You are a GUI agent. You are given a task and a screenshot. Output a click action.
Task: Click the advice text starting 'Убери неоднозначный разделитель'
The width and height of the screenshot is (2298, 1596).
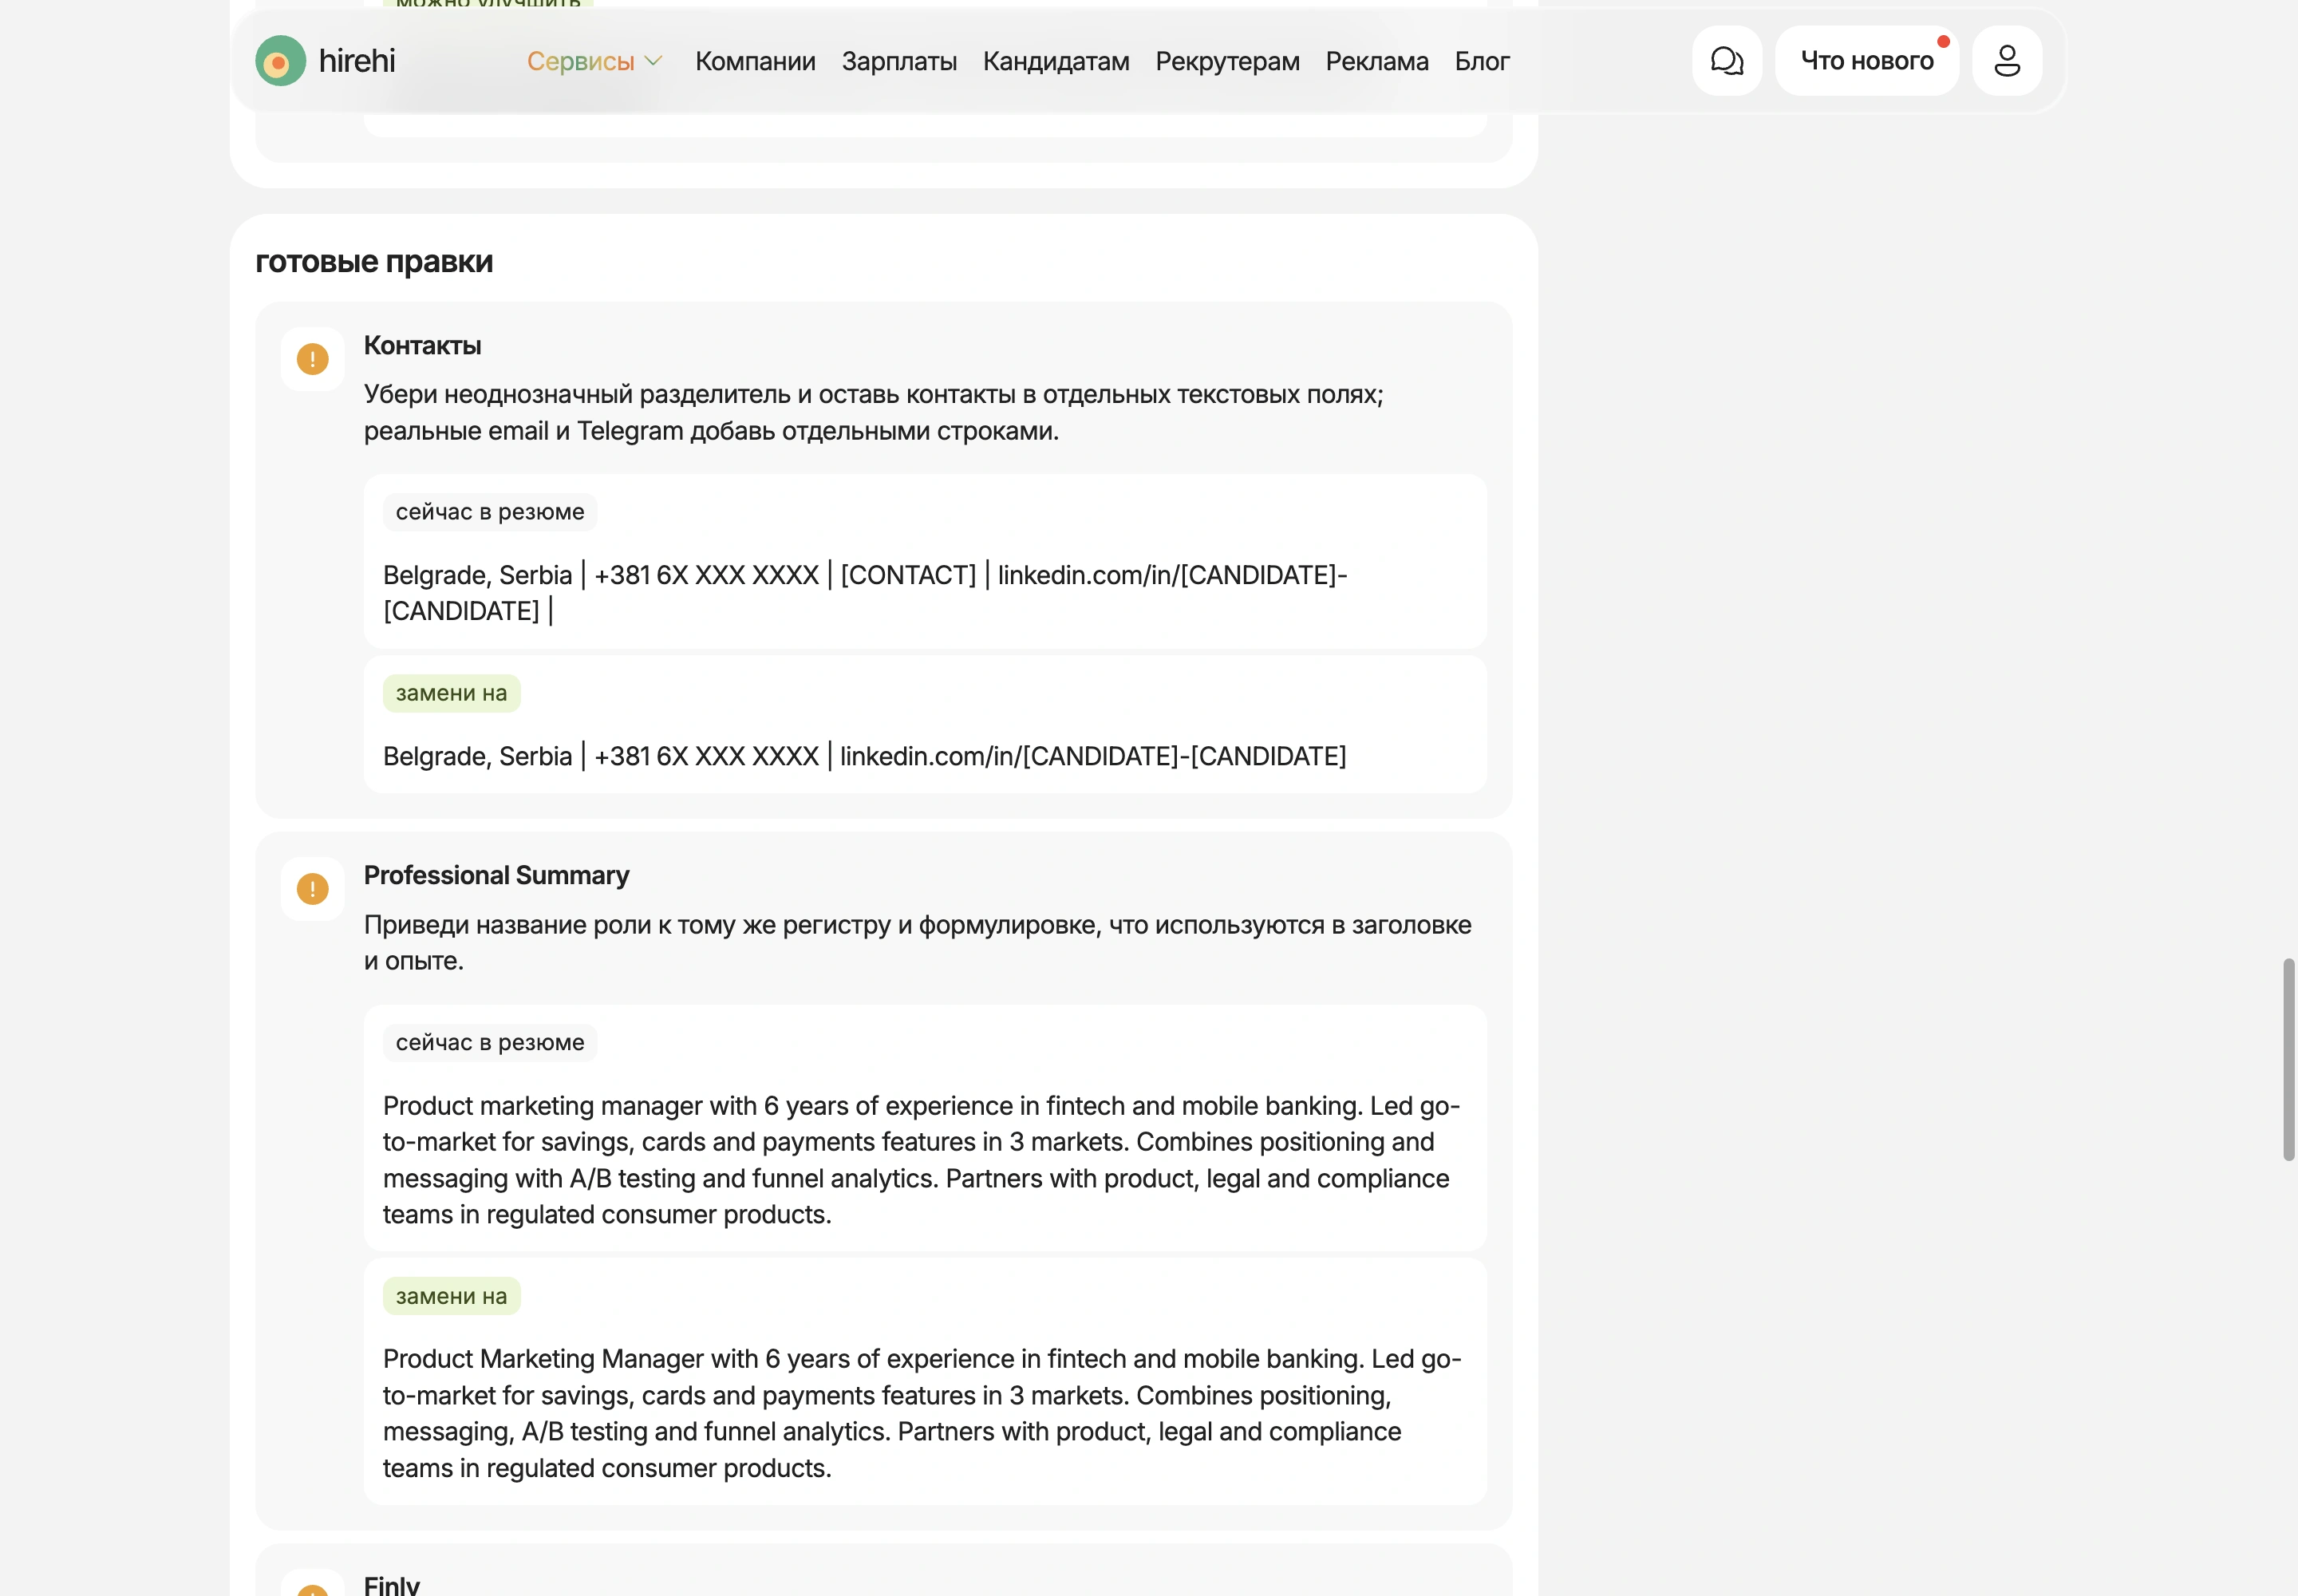click(x=873, y=413)
